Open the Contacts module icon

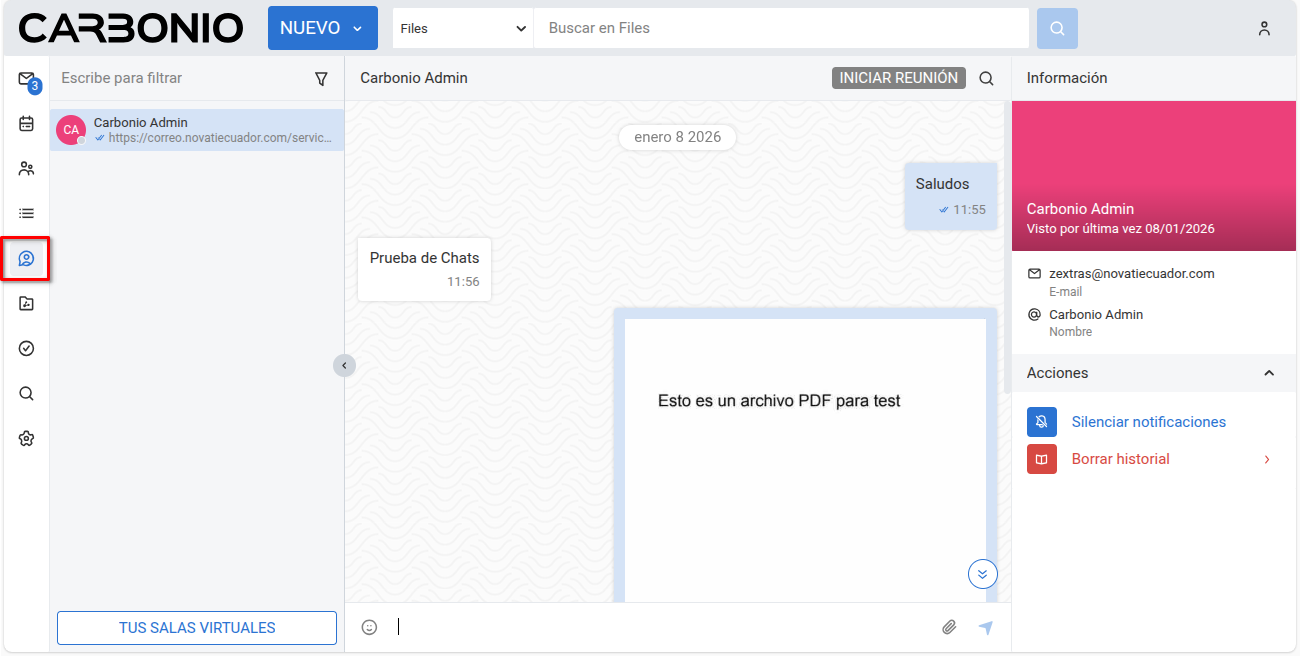pos(26,169)
